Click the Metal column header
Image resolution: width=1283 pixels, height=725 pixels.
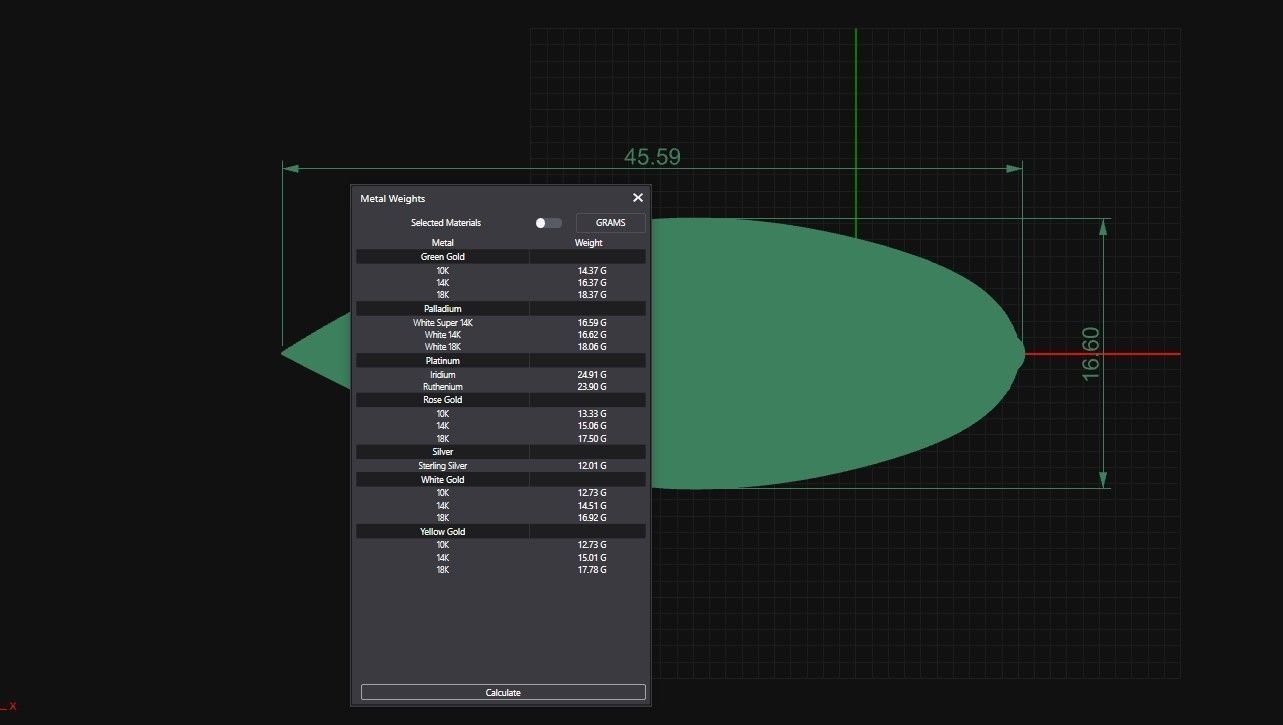pos(443,243)
